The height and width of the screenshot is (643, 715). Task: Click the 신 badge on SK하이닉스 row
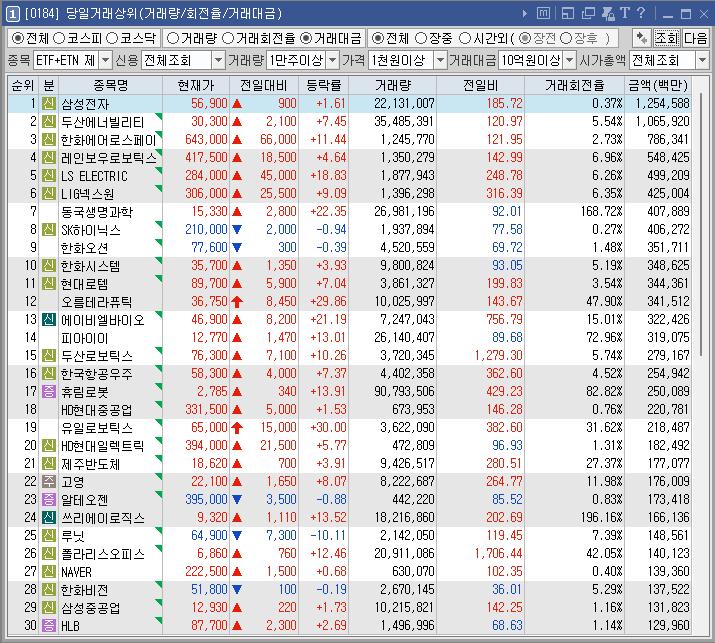(x=48, y=229)
